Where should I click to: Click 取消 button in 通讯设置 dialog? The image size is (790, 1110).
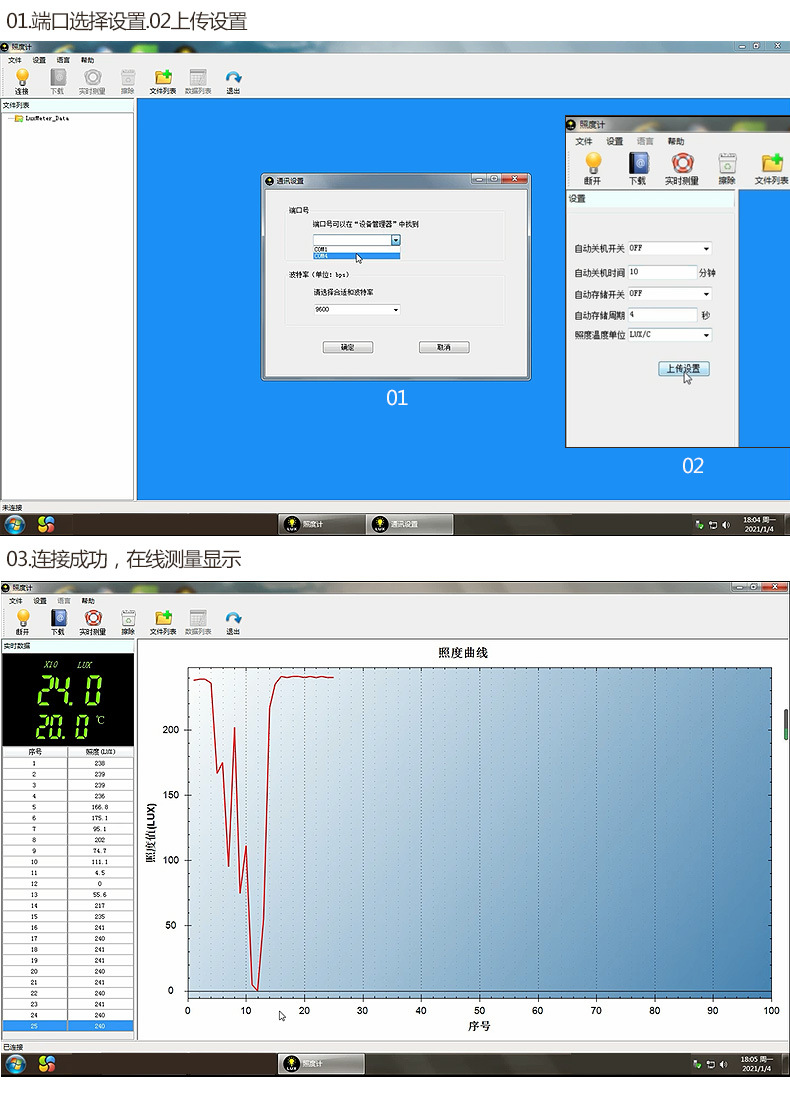pos(444,347)
